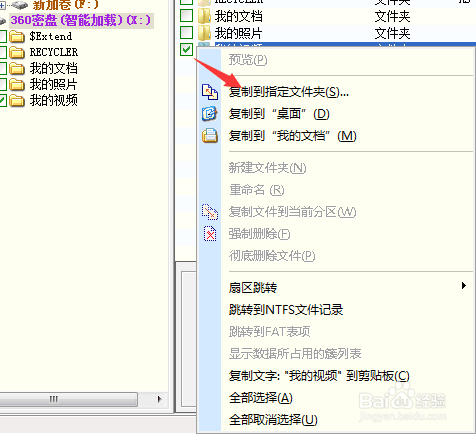
Task: Select 我的照片 row in file list
Action: coord(327,33)
